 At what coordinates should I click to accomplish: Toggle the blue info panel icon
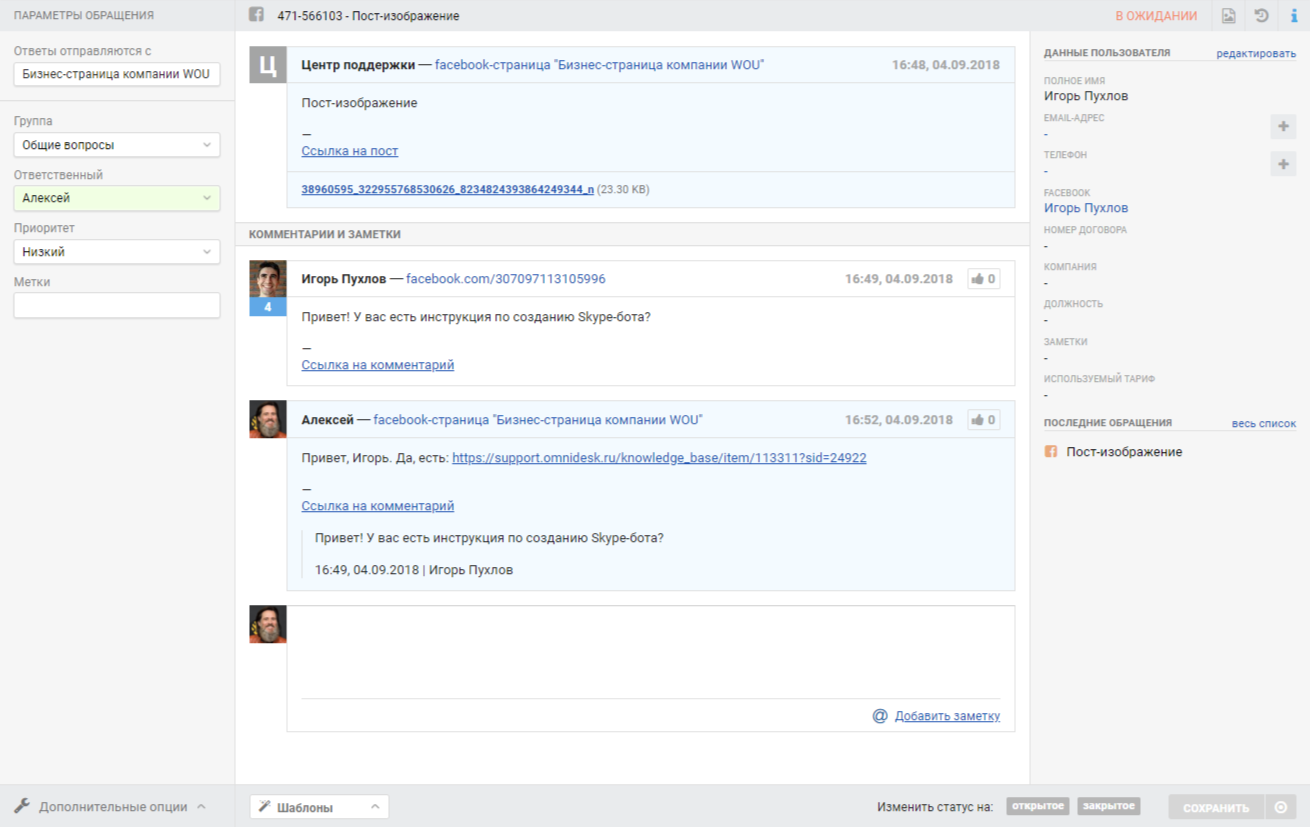(x=1294, y=16)
